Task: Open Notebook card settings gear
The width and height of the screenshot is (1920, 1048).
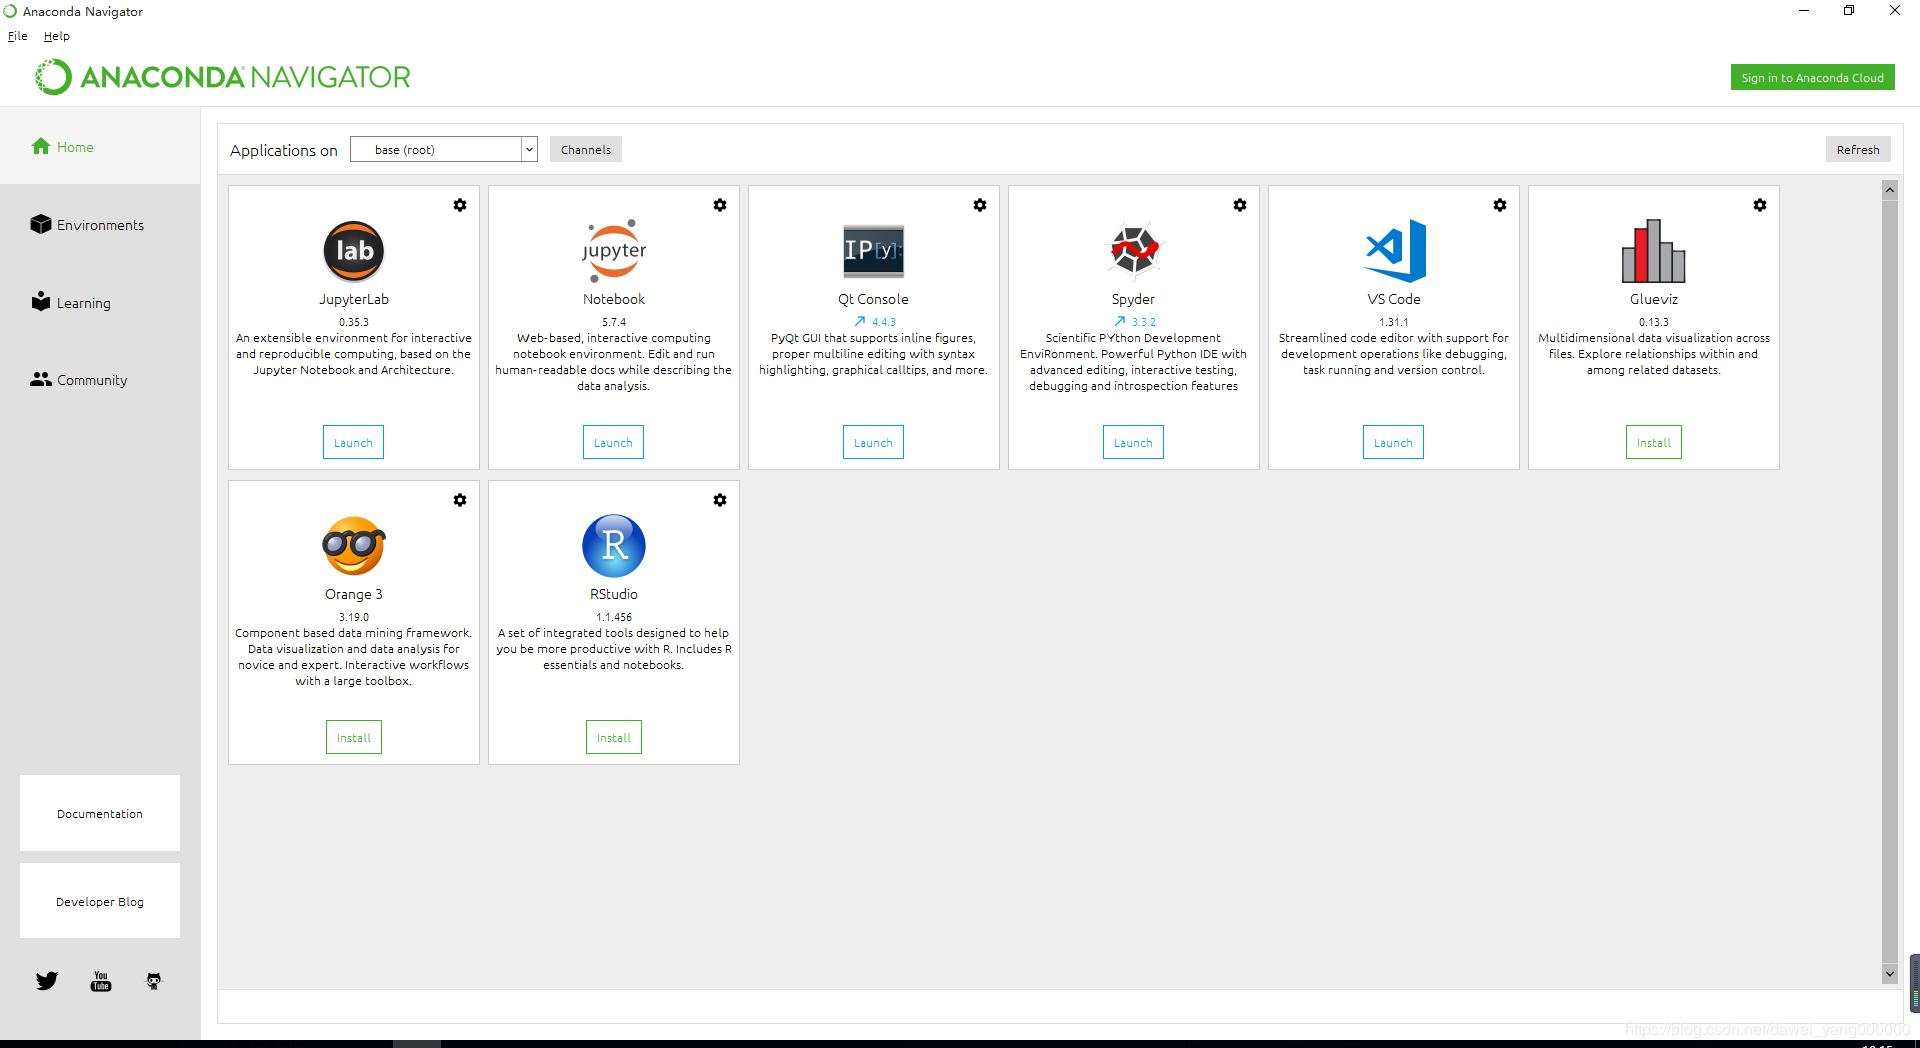Action: [x=720, y=205]
